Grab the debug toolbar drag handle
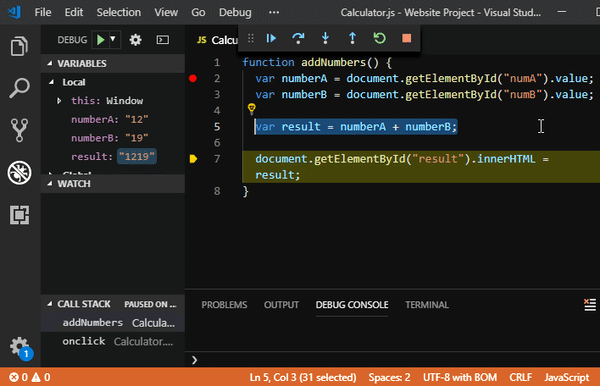 [x=251, y=38]
